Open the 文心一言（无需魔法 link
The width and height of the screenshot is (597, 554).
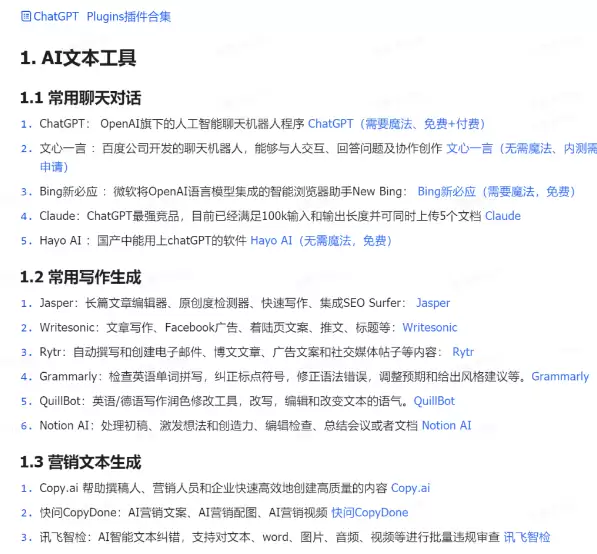point(522,148)
